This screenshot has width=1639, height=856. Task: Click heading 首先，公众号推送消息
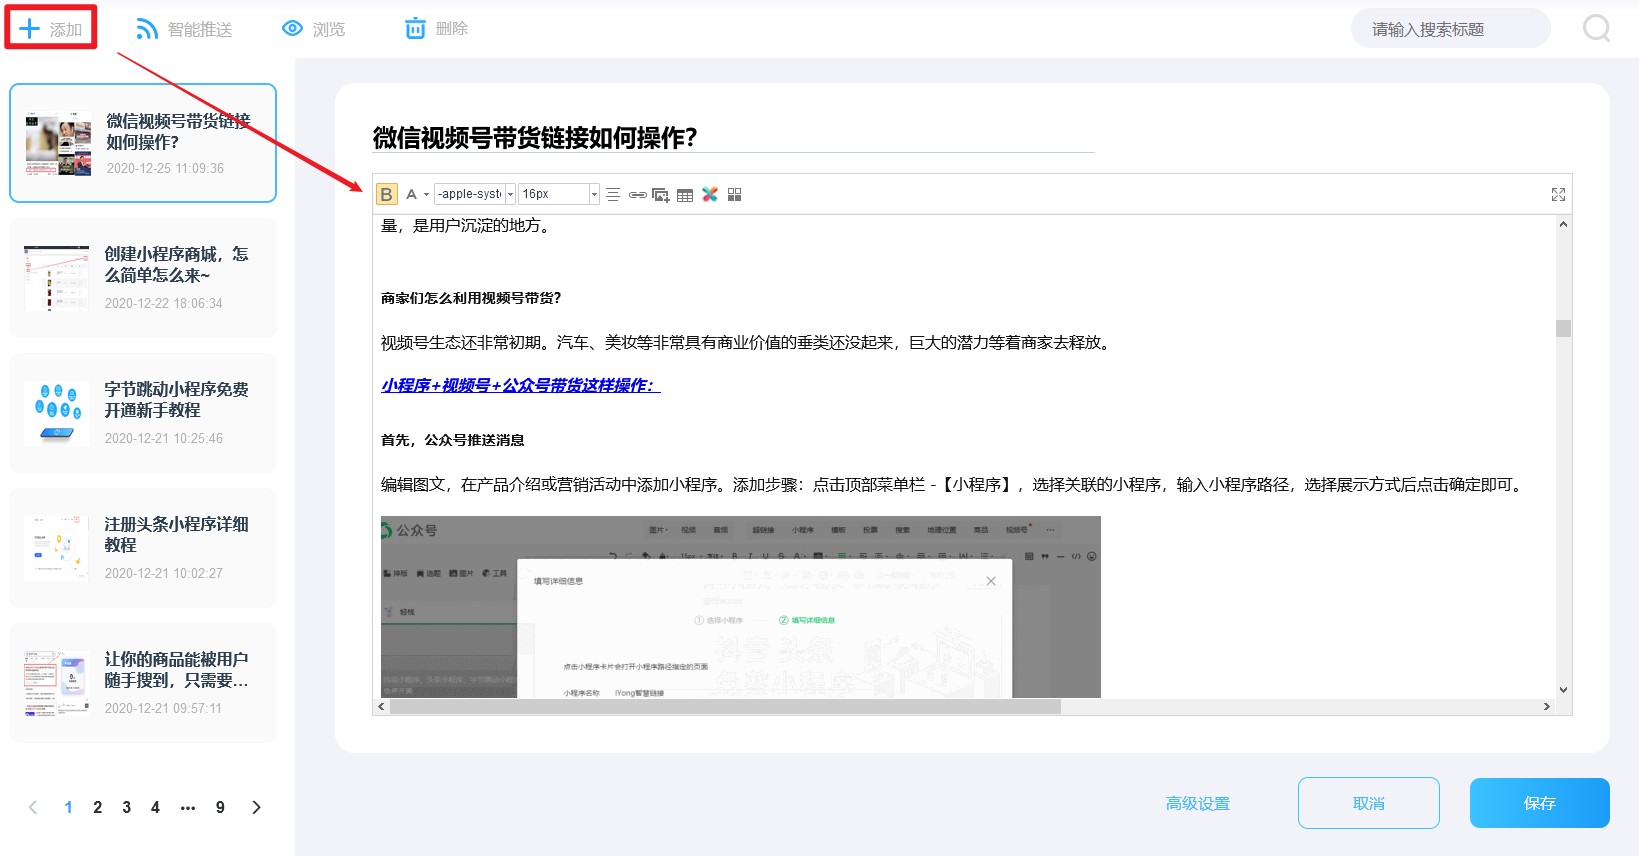tap(453, 440)
